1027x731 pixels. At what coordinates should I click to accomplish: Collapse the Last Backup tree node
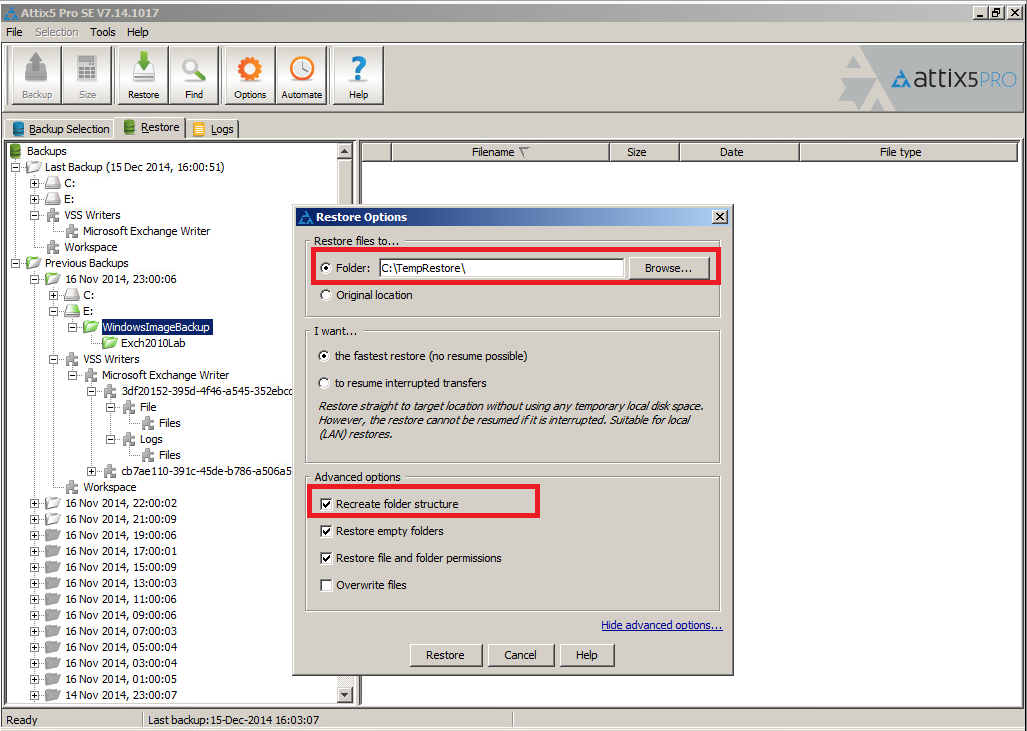(x=15, y=168)
